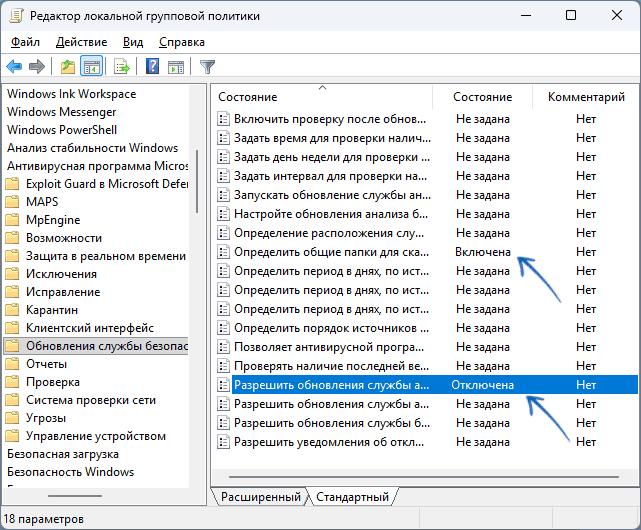641x530 pixels.
Task: Click the Up one level folder icon
Action: (x=68, y=67)
